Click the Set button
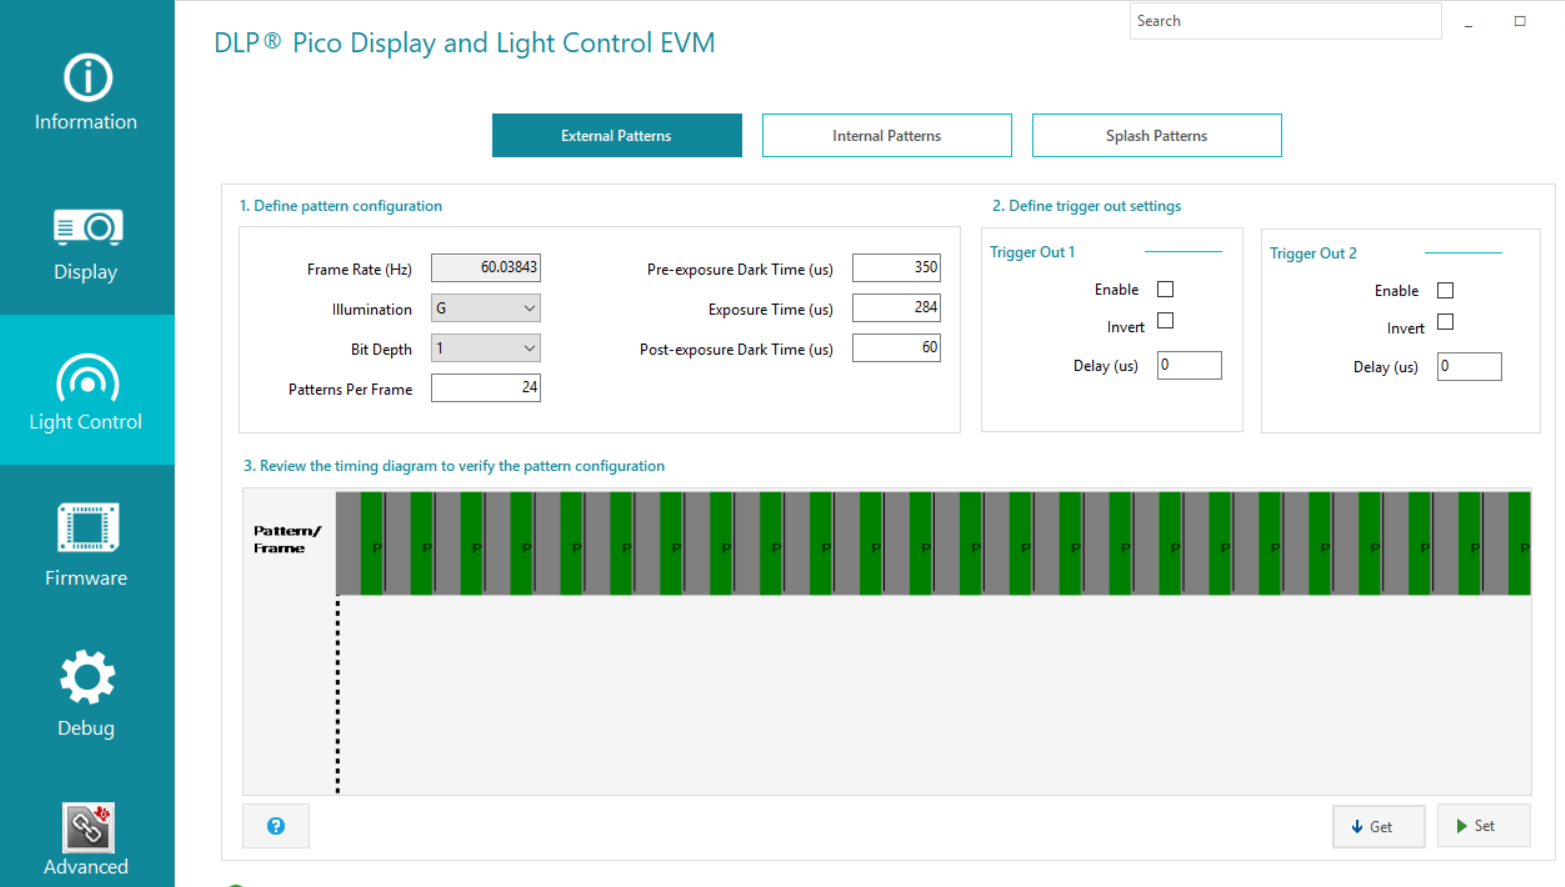Image resolution: width=1565 pixels, height=887 pixels. tap(1484, 826)
